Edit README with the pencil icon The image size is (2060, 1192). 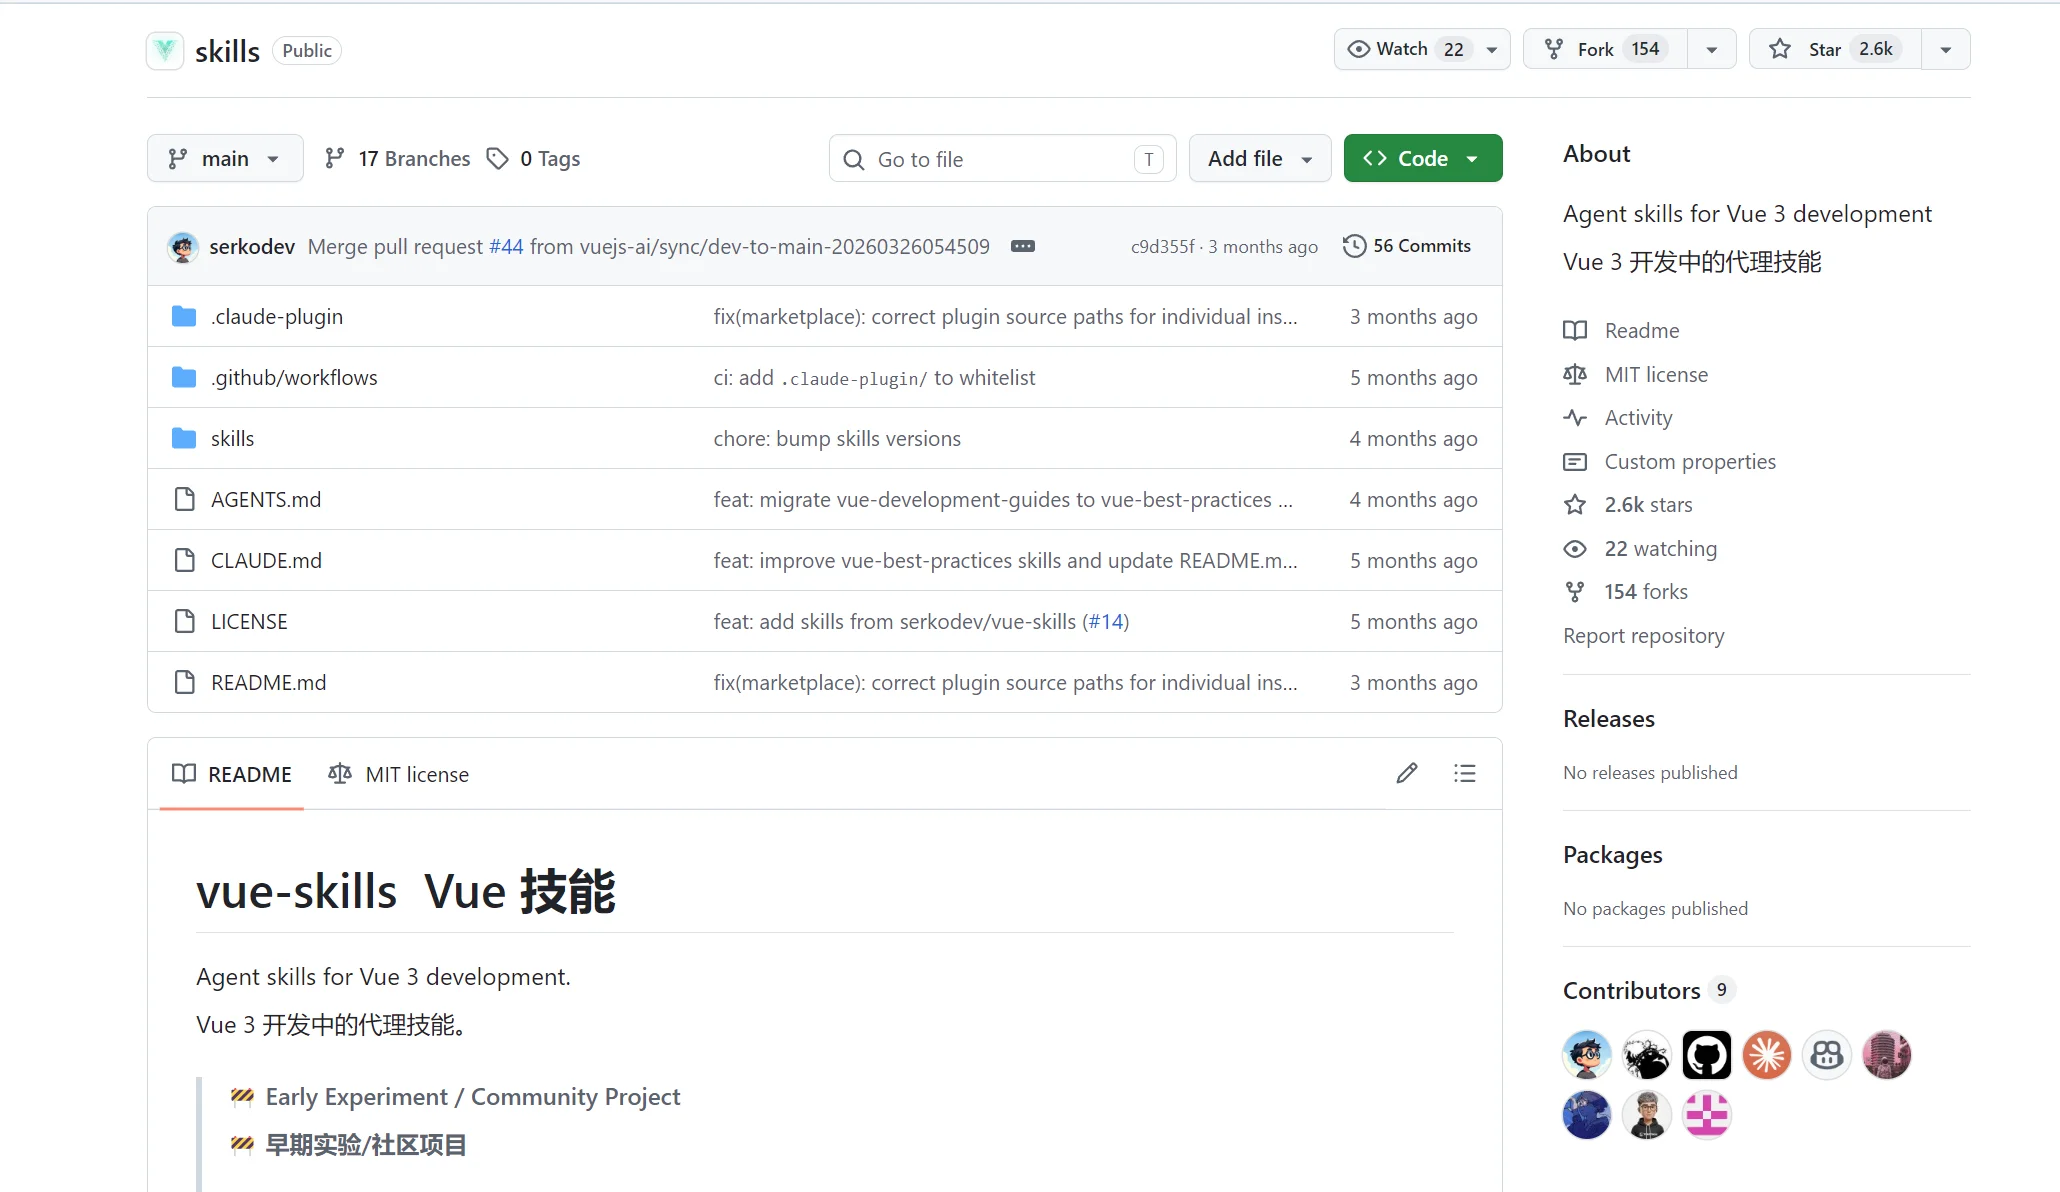pos(1407,773)
